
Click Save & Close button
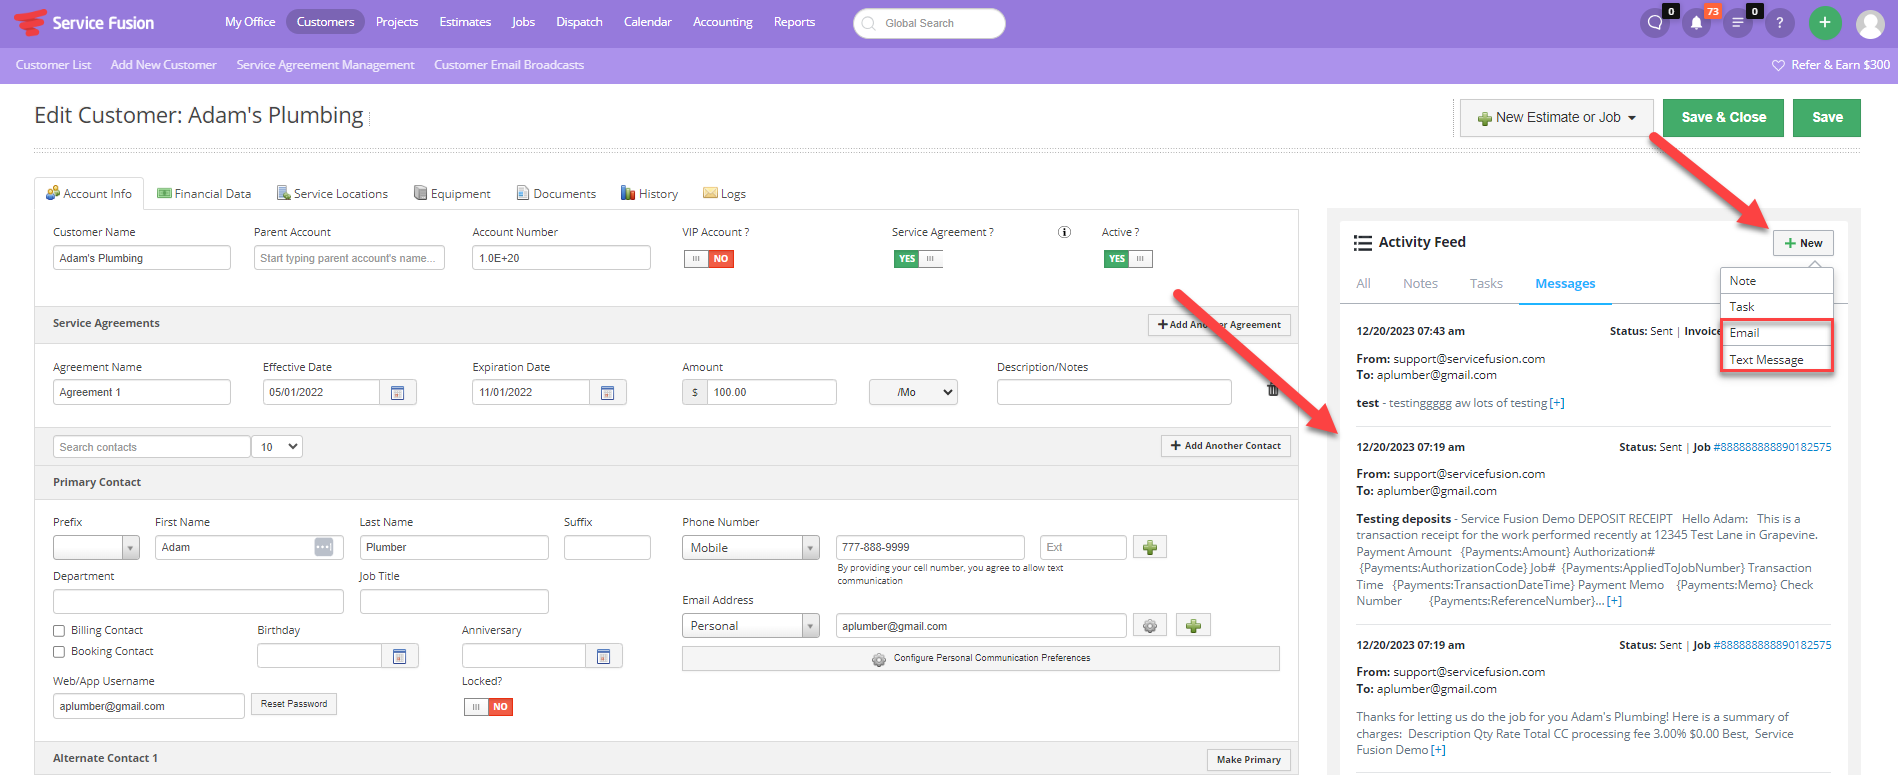pos(1723,117)
